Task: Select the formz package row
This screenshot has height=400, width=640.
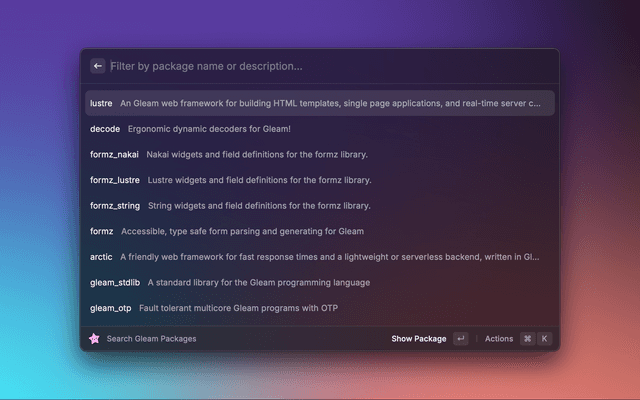Action: click(102, 231)
